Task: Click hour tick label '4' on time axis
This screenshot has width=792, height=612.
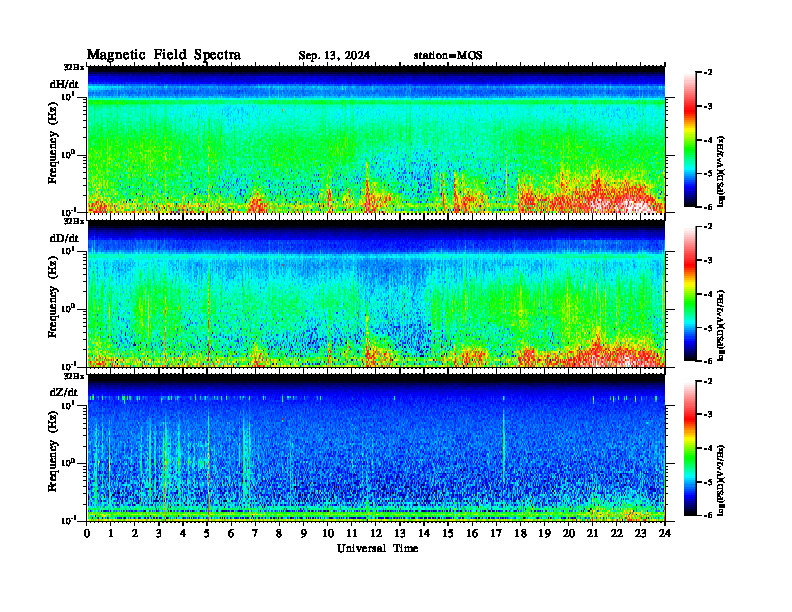Action: [x=183, y=533]
